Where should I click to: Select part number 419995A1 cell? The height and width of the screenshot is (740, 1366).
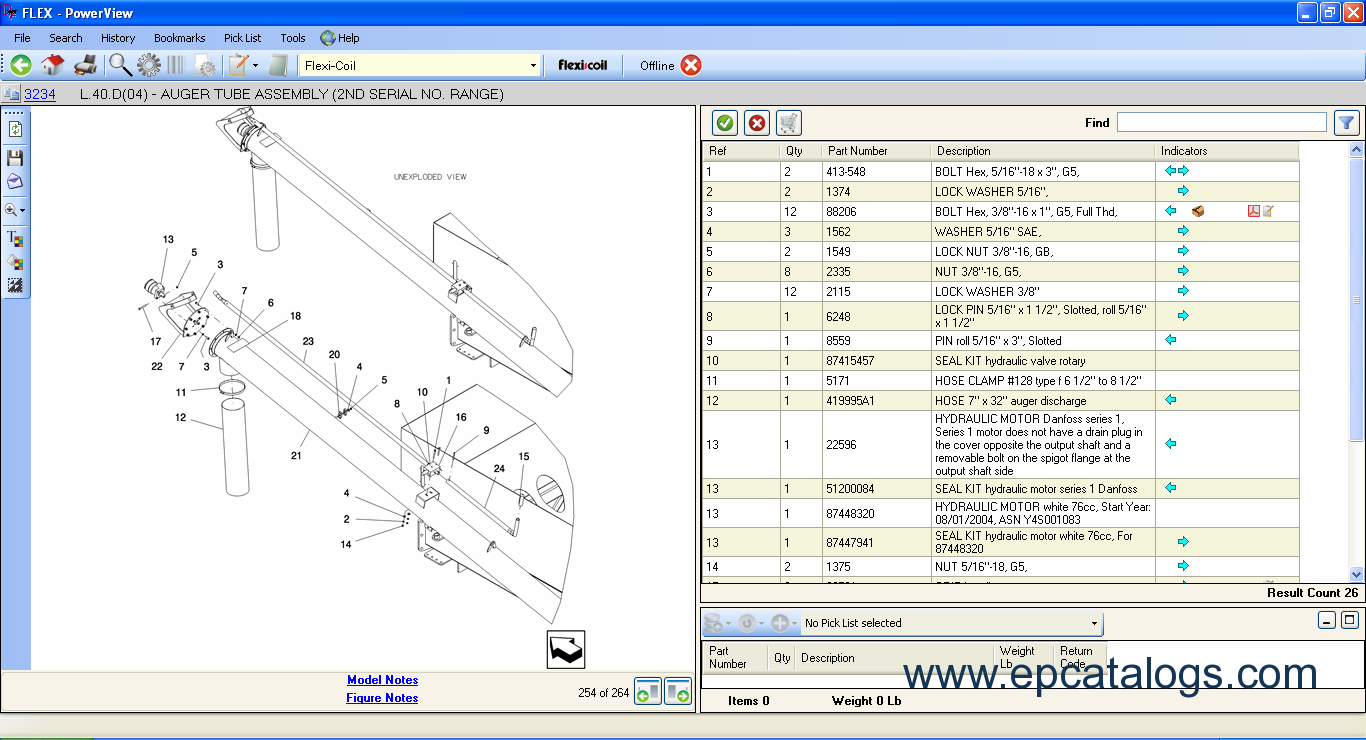pos(876,400)
